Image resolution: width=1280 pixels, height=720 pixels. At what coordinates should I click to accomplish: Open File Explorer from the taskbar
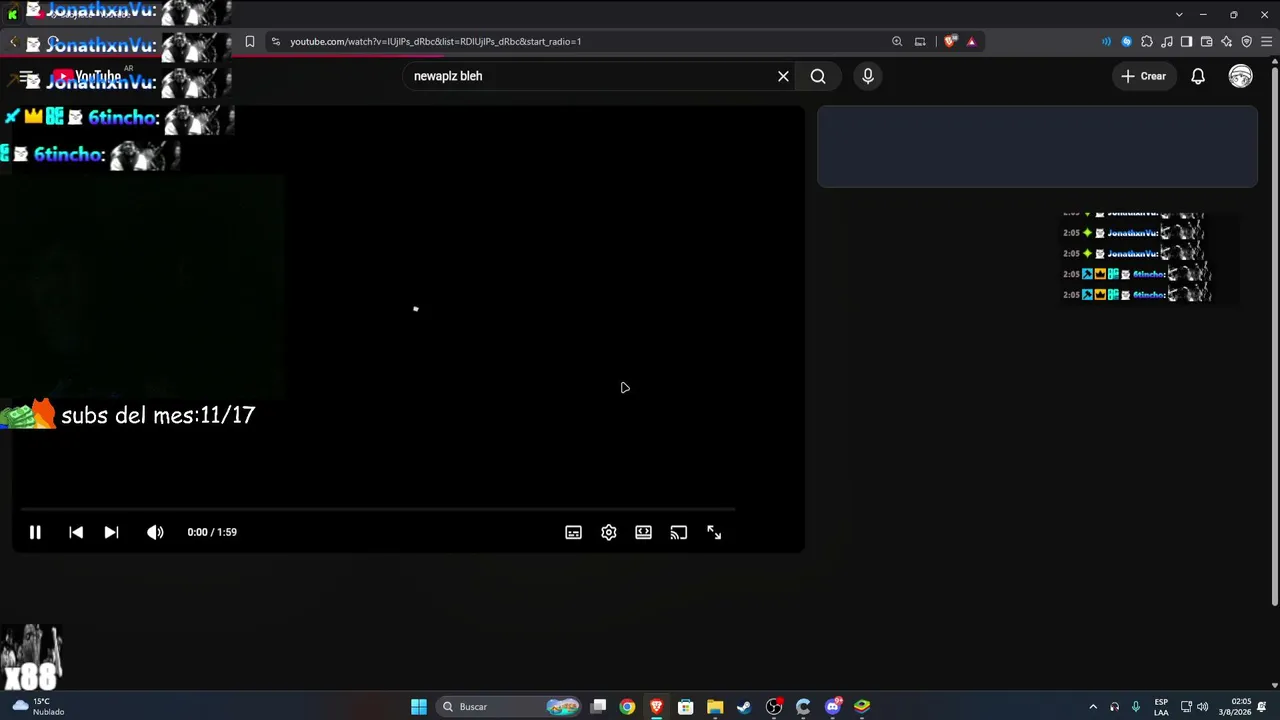715,707
